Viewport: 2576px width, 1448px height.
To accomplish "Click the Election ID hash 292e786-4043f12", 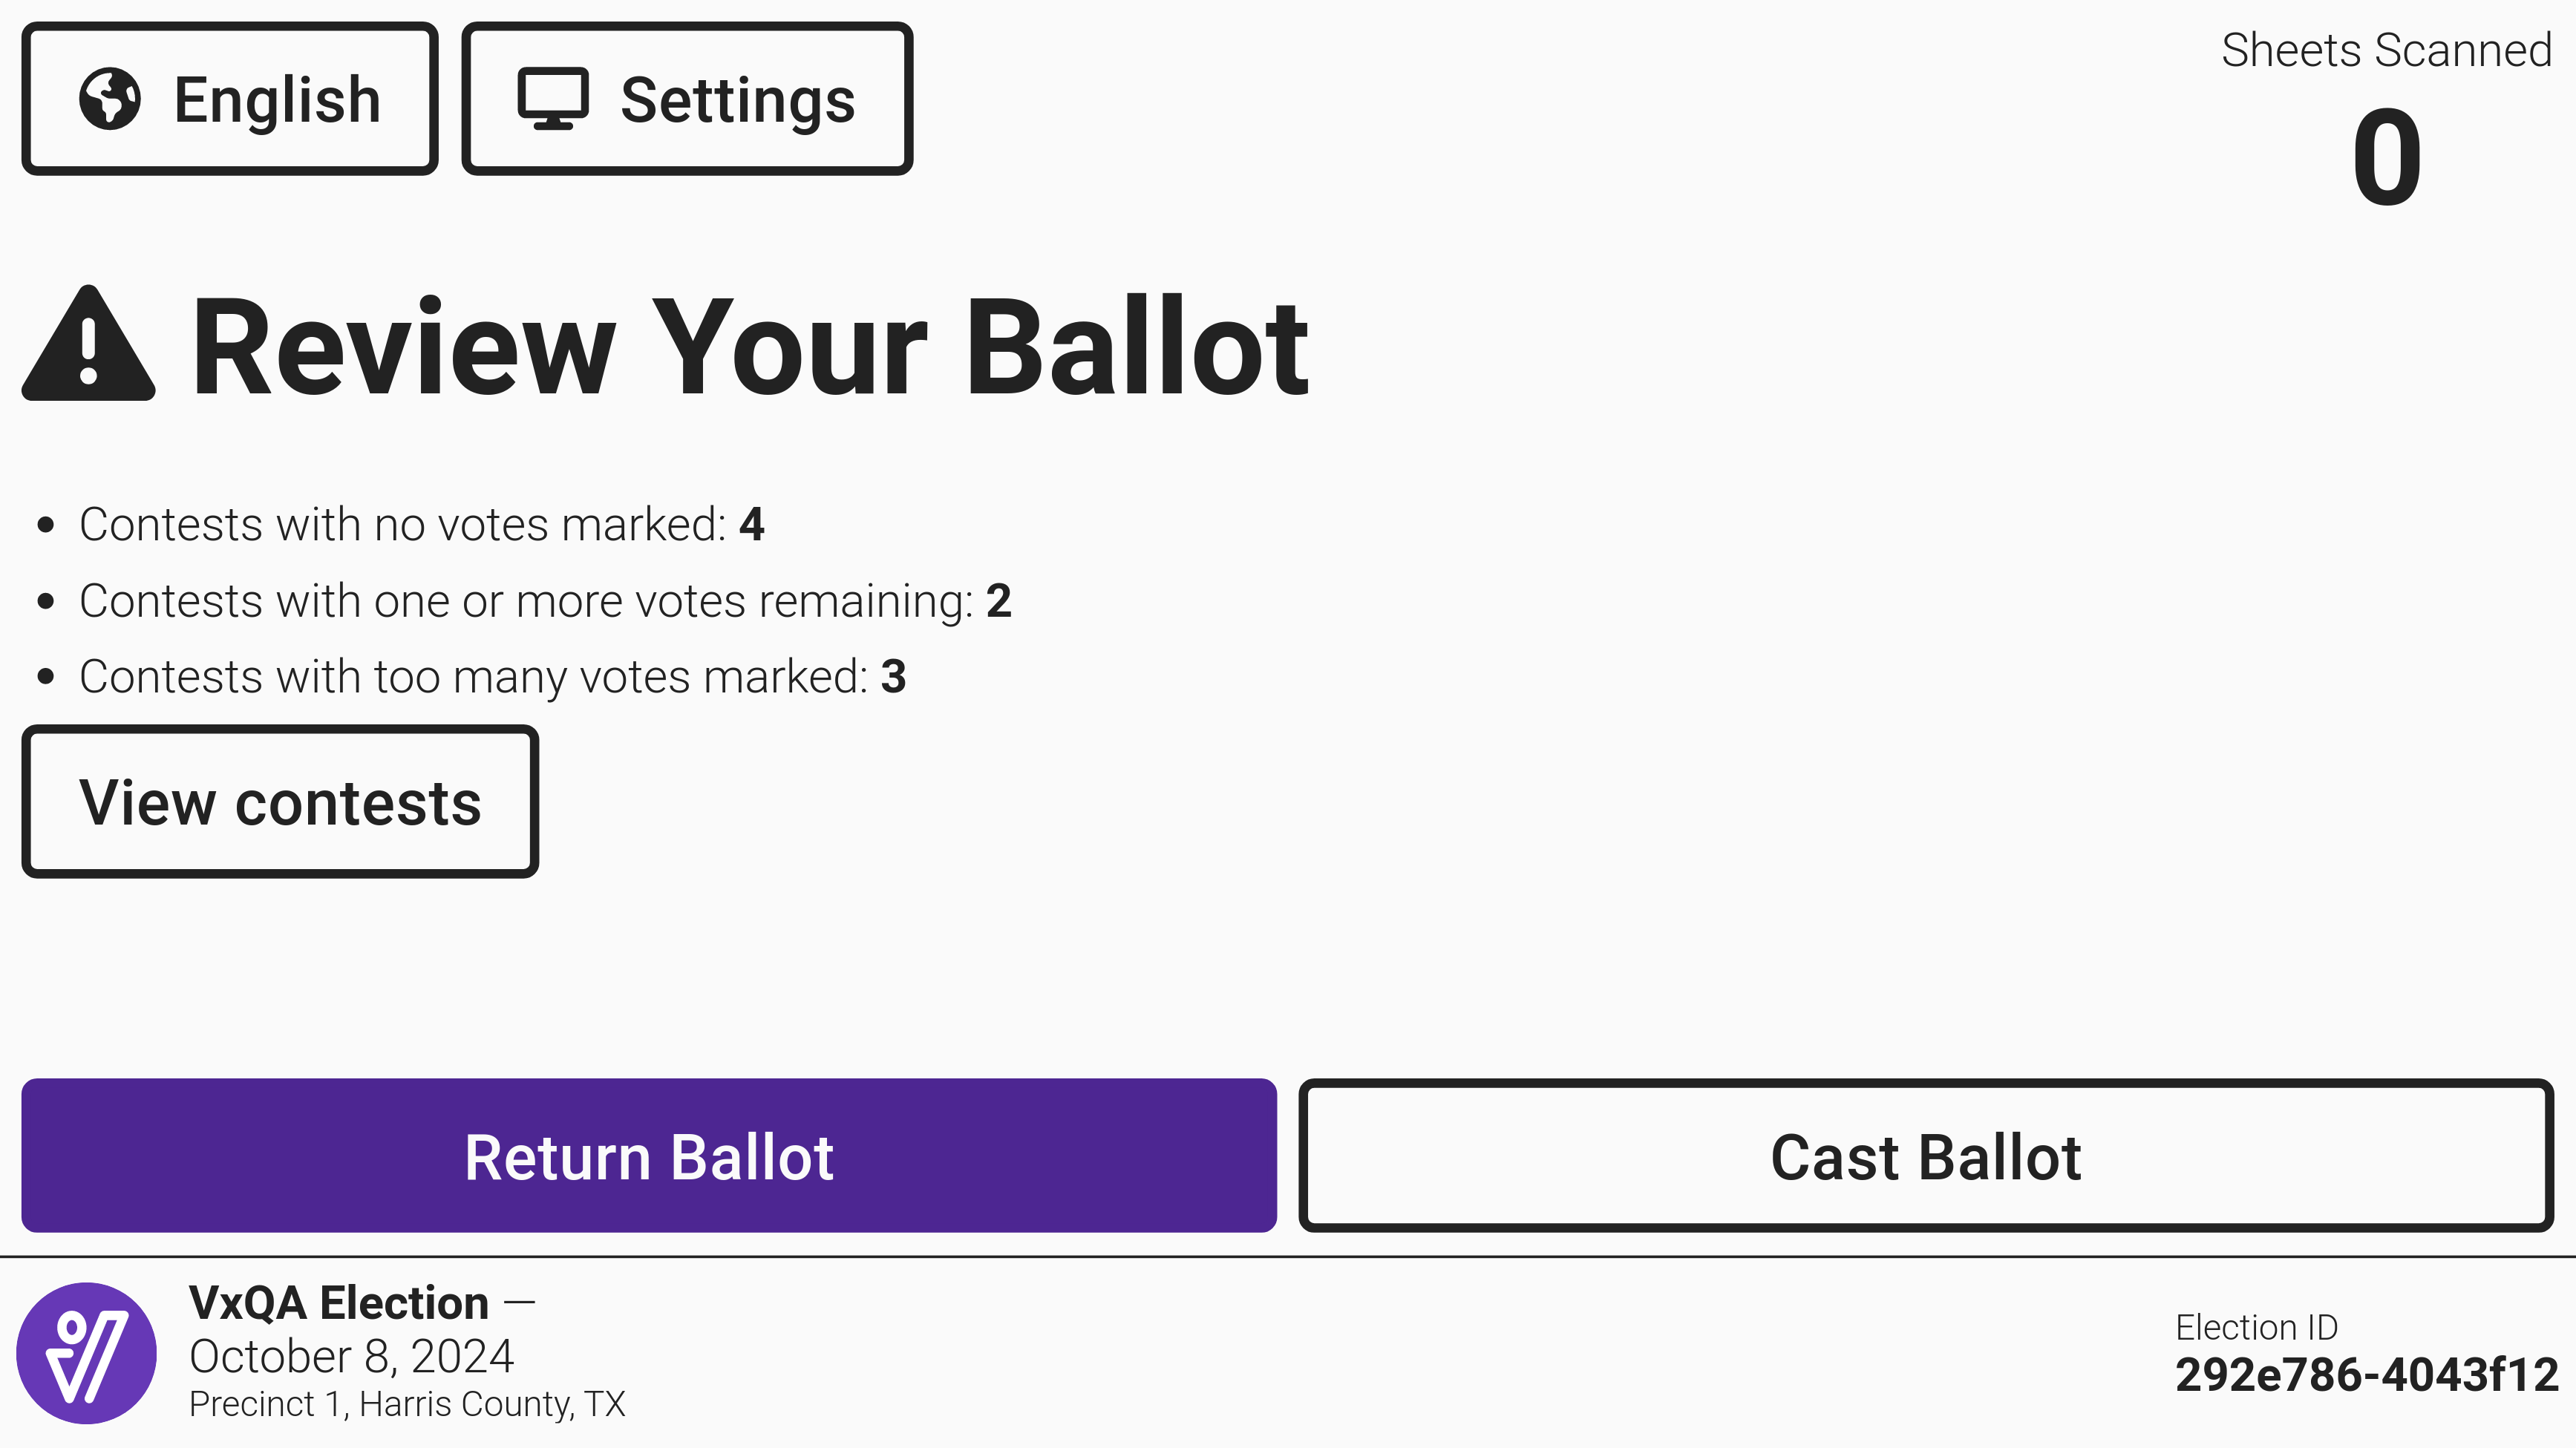I will click(2366, 1375).
